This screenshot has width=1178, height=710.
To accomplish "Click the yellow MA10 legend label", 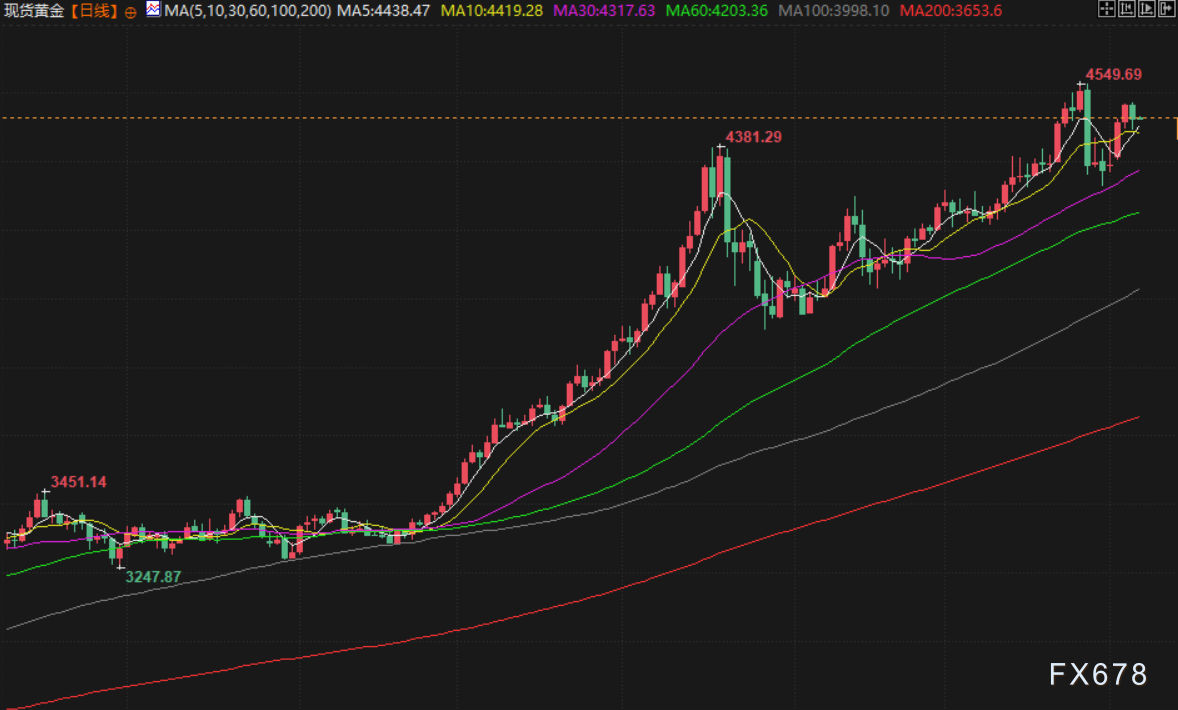I will pos(491,11).
